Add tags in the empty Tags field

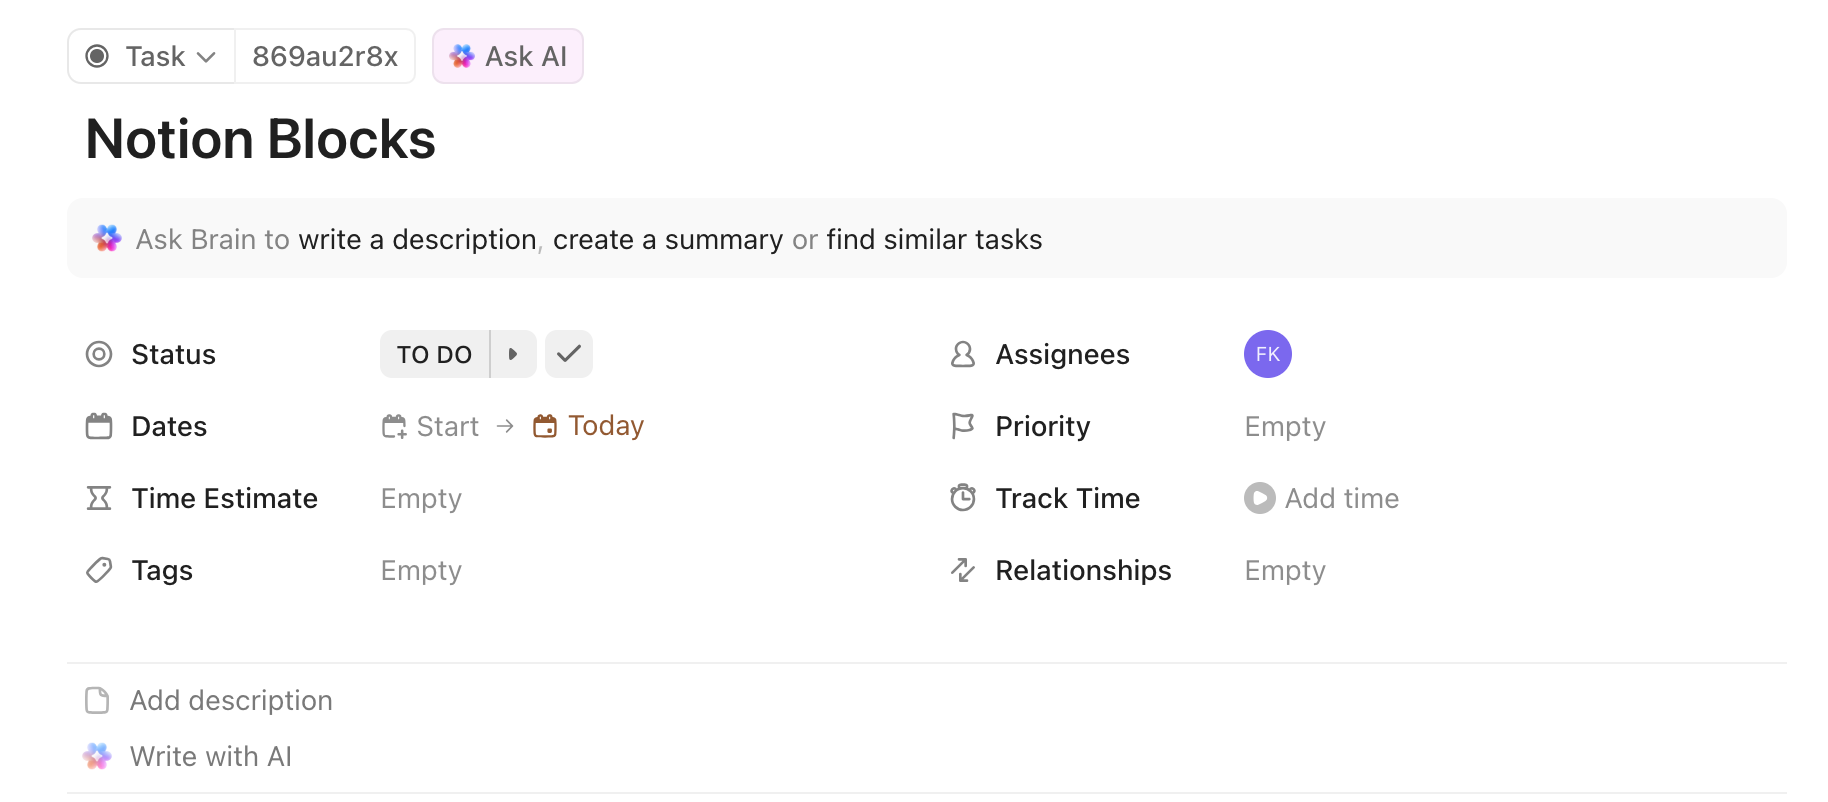(x=421, y=571)
